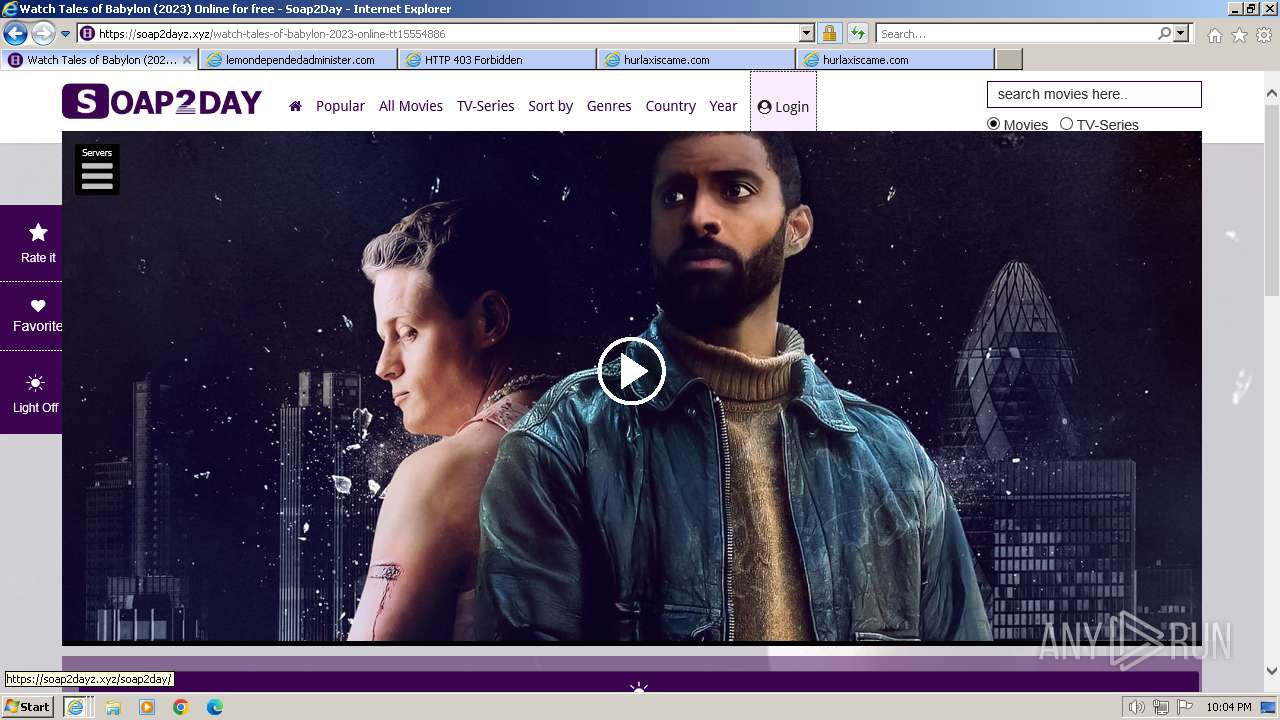Click the Refresh page icon
This screenshot has height=720, width=1280.
point(857,33)
